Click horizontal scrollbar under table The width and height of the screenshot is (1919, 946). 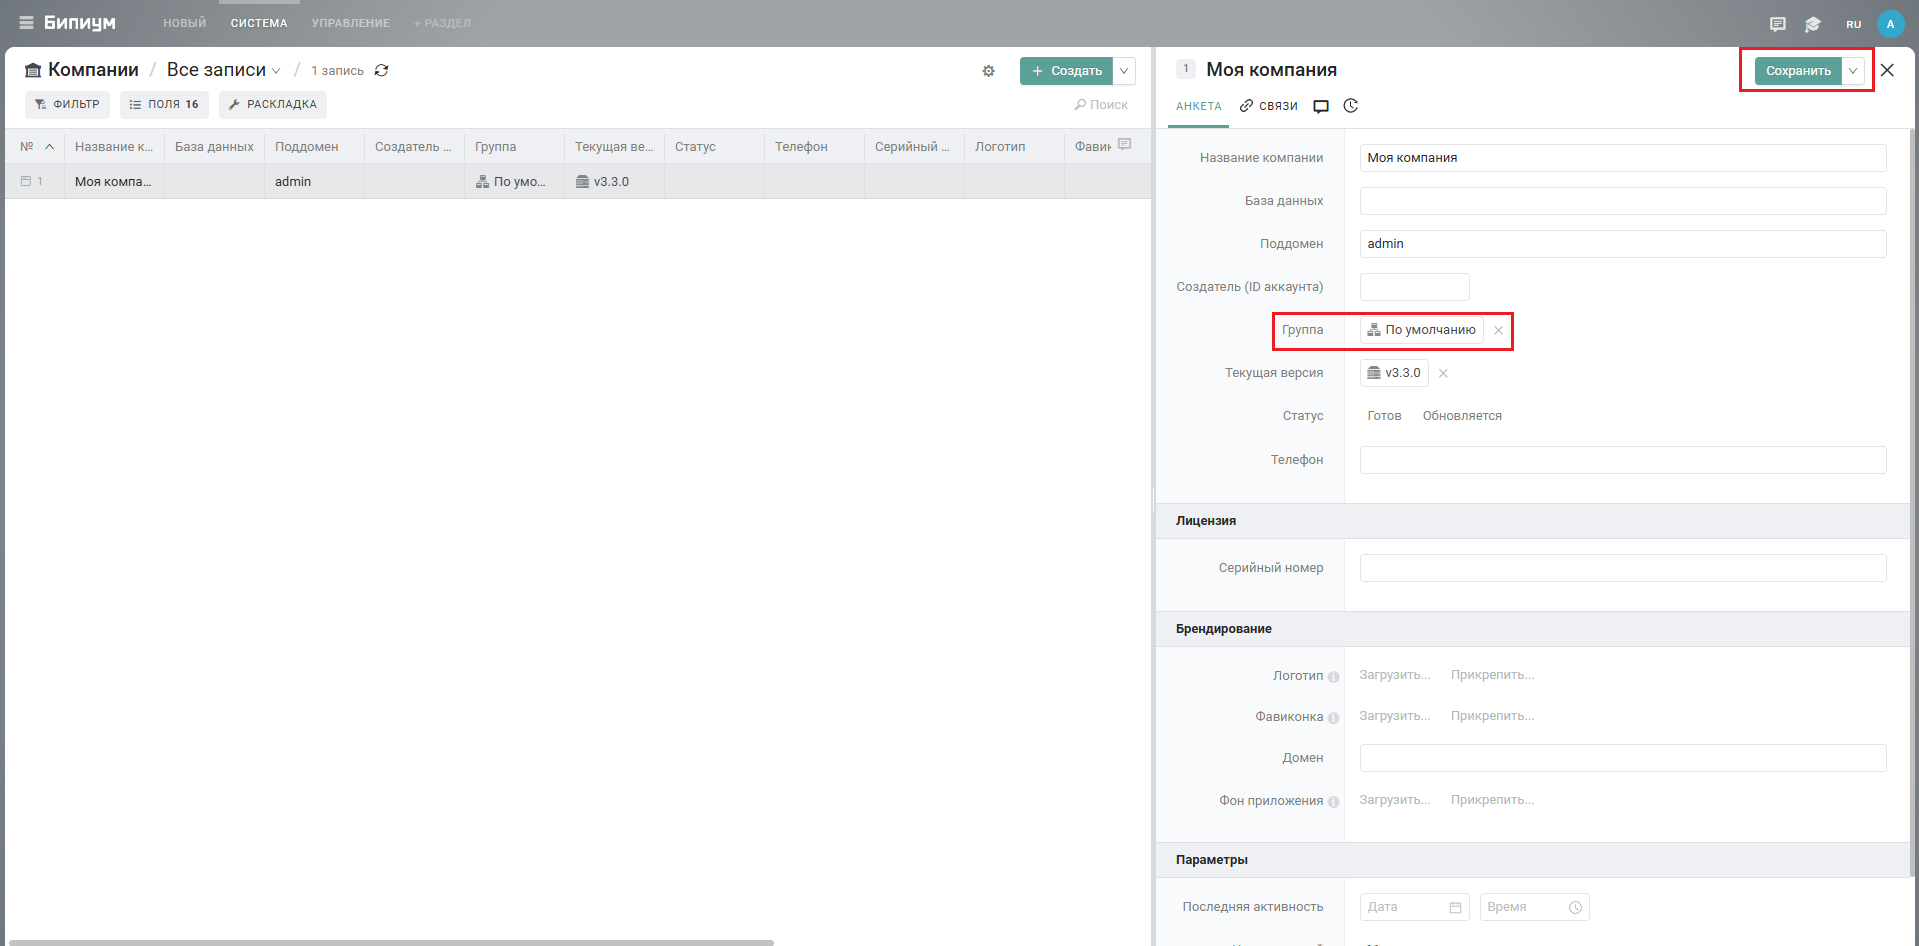tap(391, 942)
